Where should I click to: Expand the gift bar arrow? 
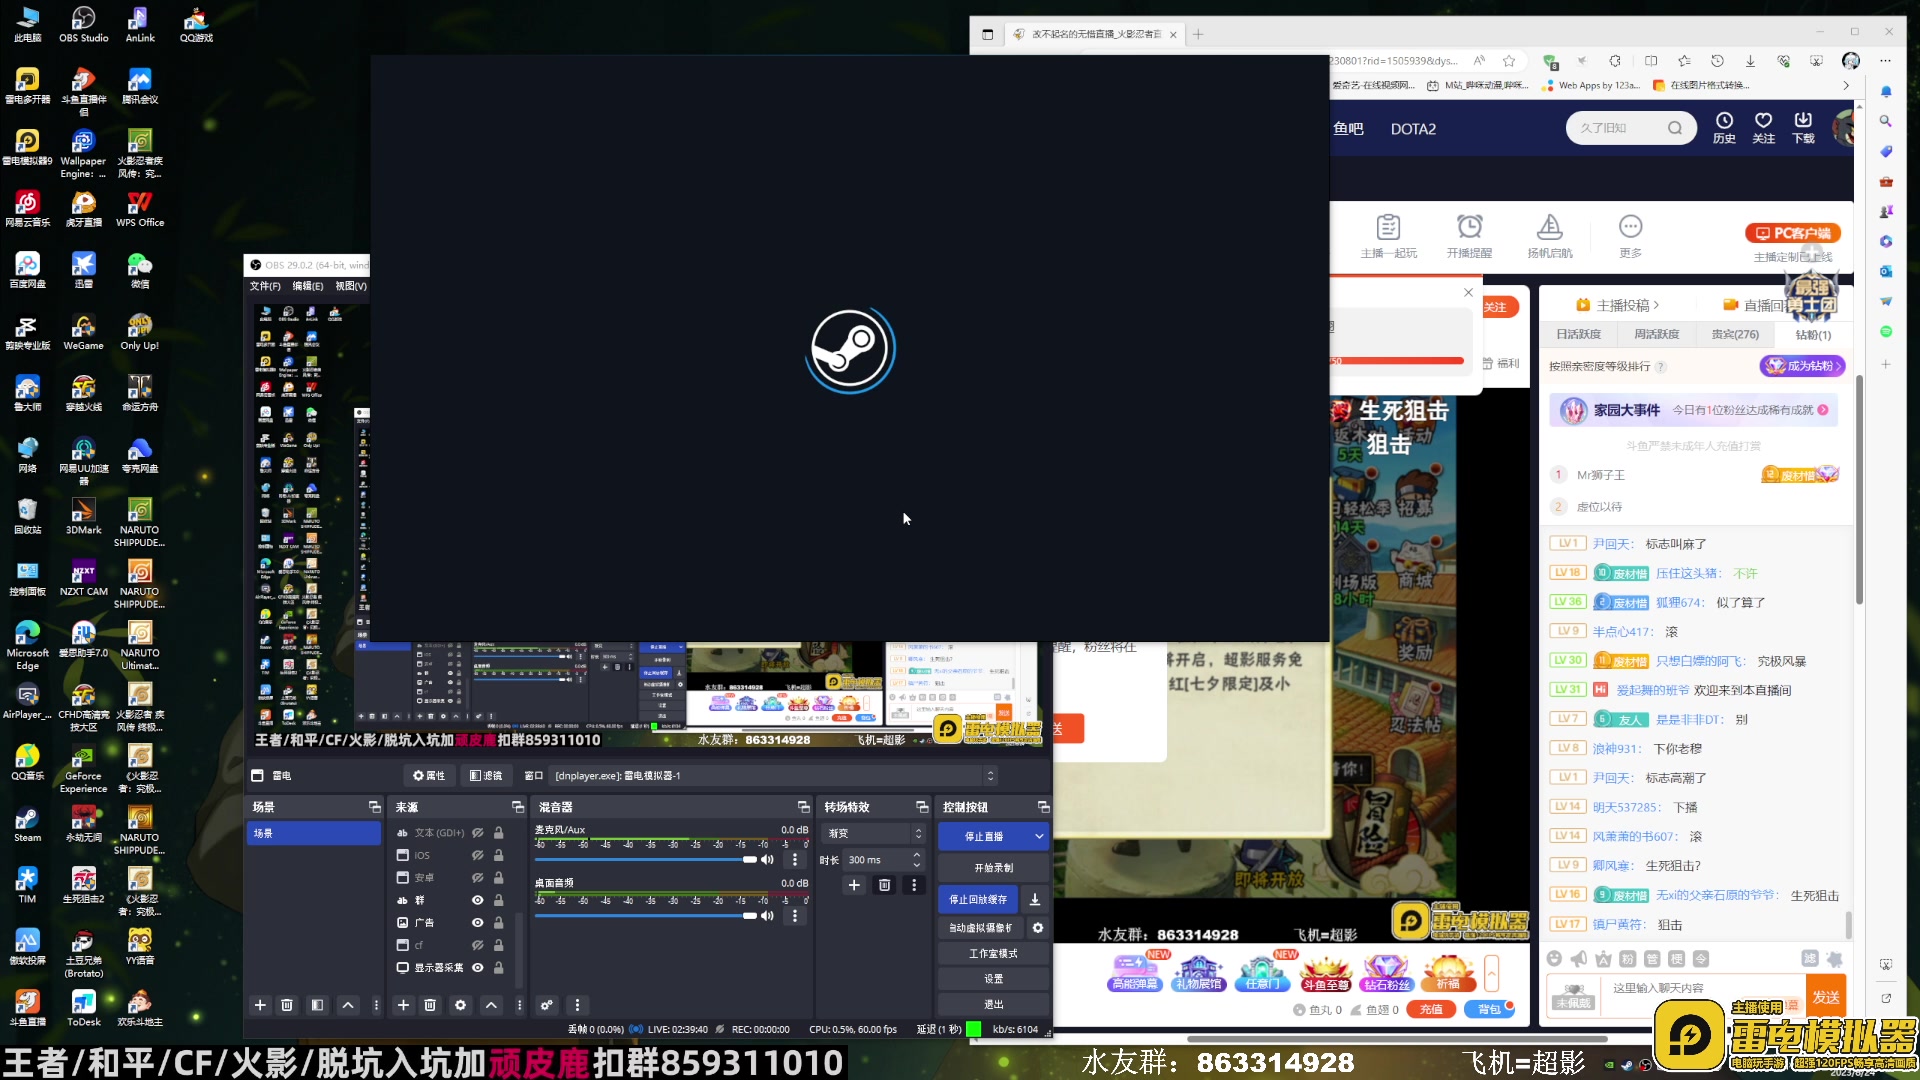click(x=1492, y=973)
